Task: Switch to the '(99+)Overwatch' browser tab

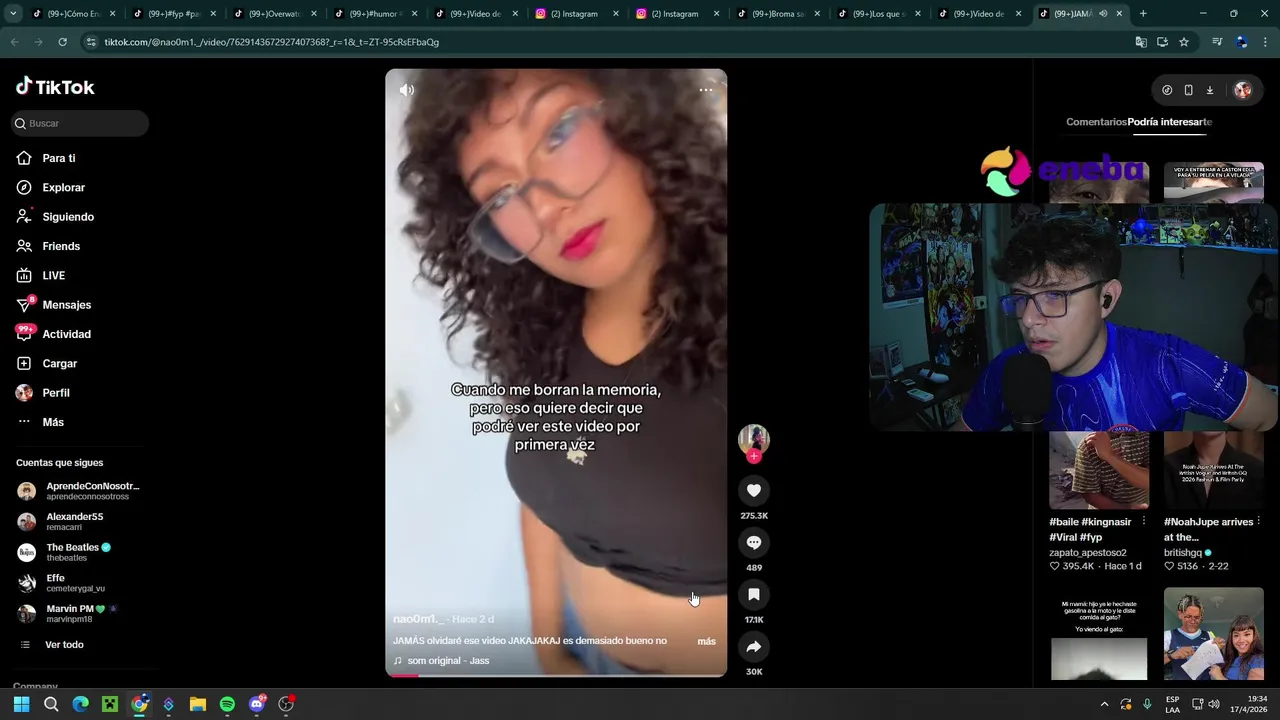Action: click(x=274, y=14)
